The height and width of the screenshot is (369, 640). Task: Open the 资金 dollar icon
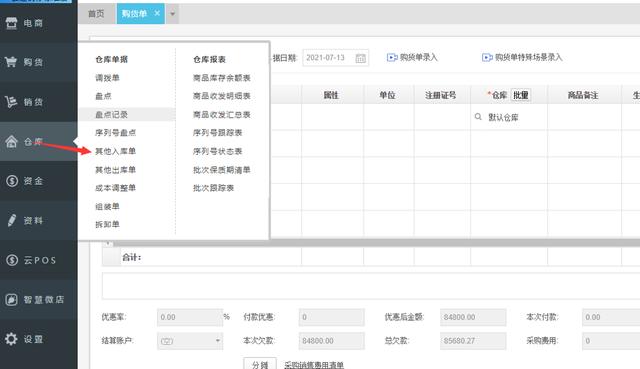[12, 180]
